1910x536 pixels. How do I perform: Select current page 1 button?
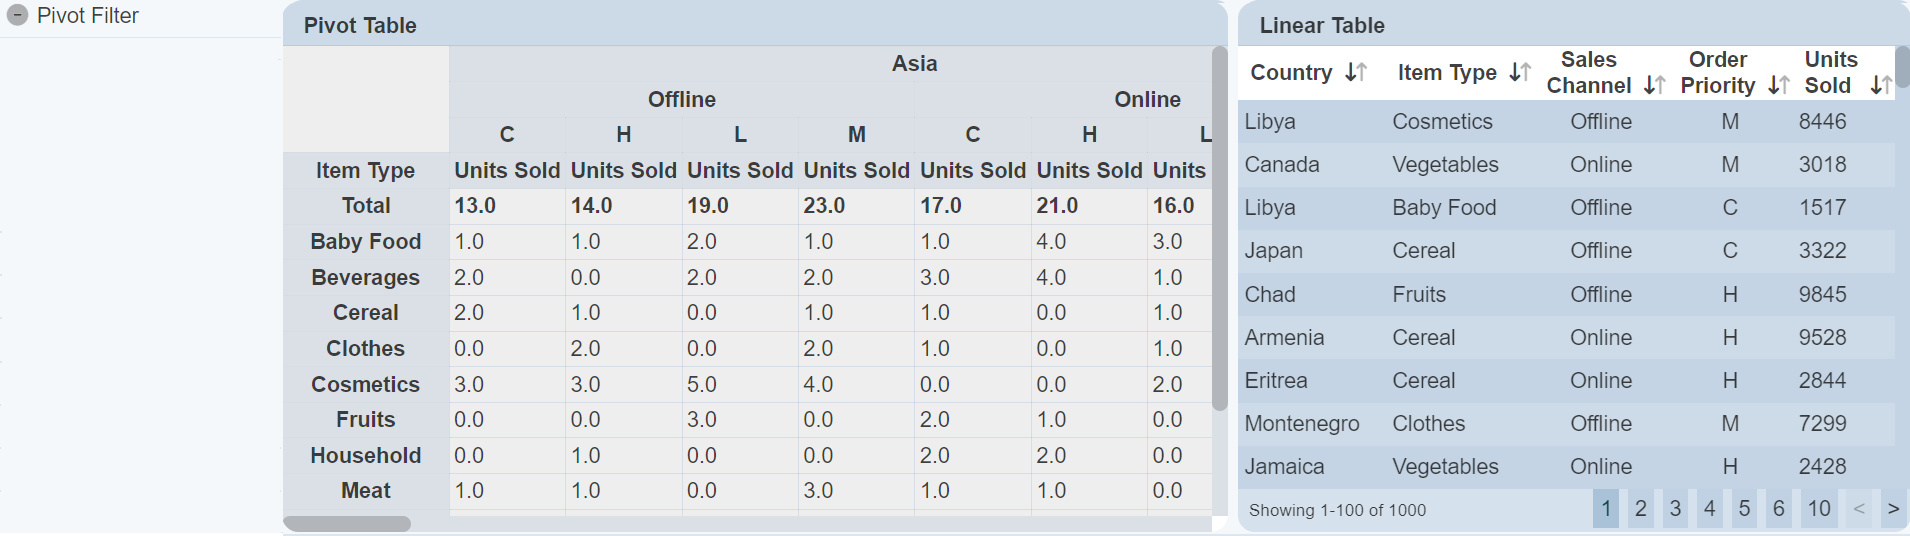click(x=1605, y=509)
